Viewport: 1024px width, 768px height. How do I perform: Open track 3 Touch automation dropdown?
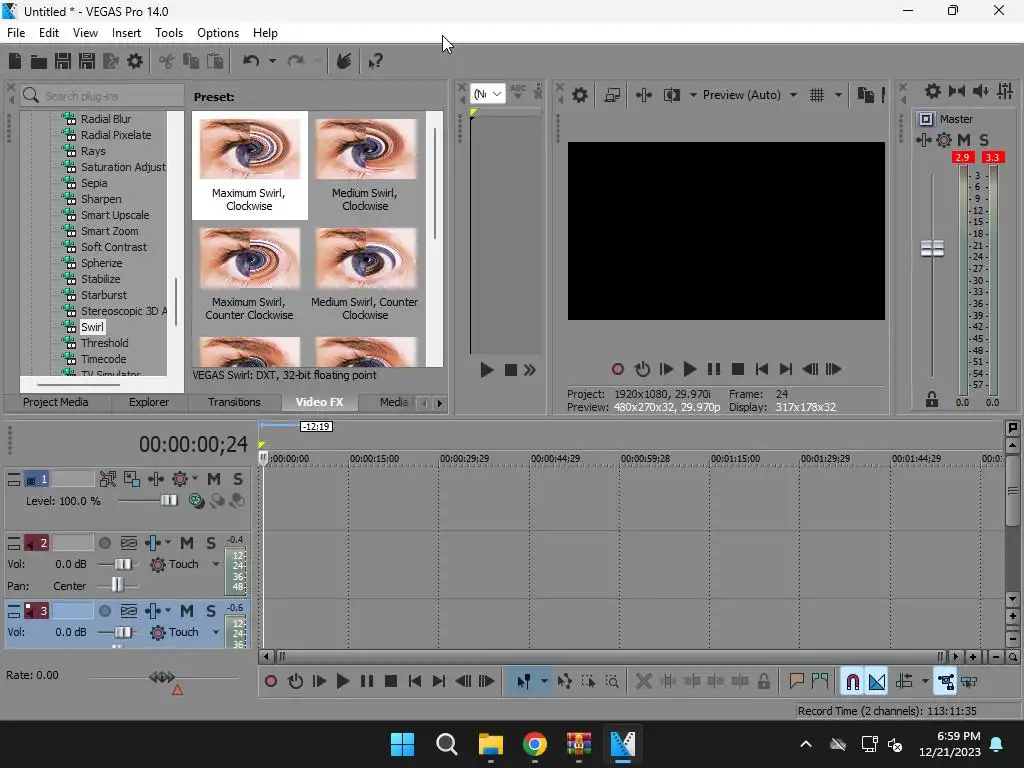point(216,632)
